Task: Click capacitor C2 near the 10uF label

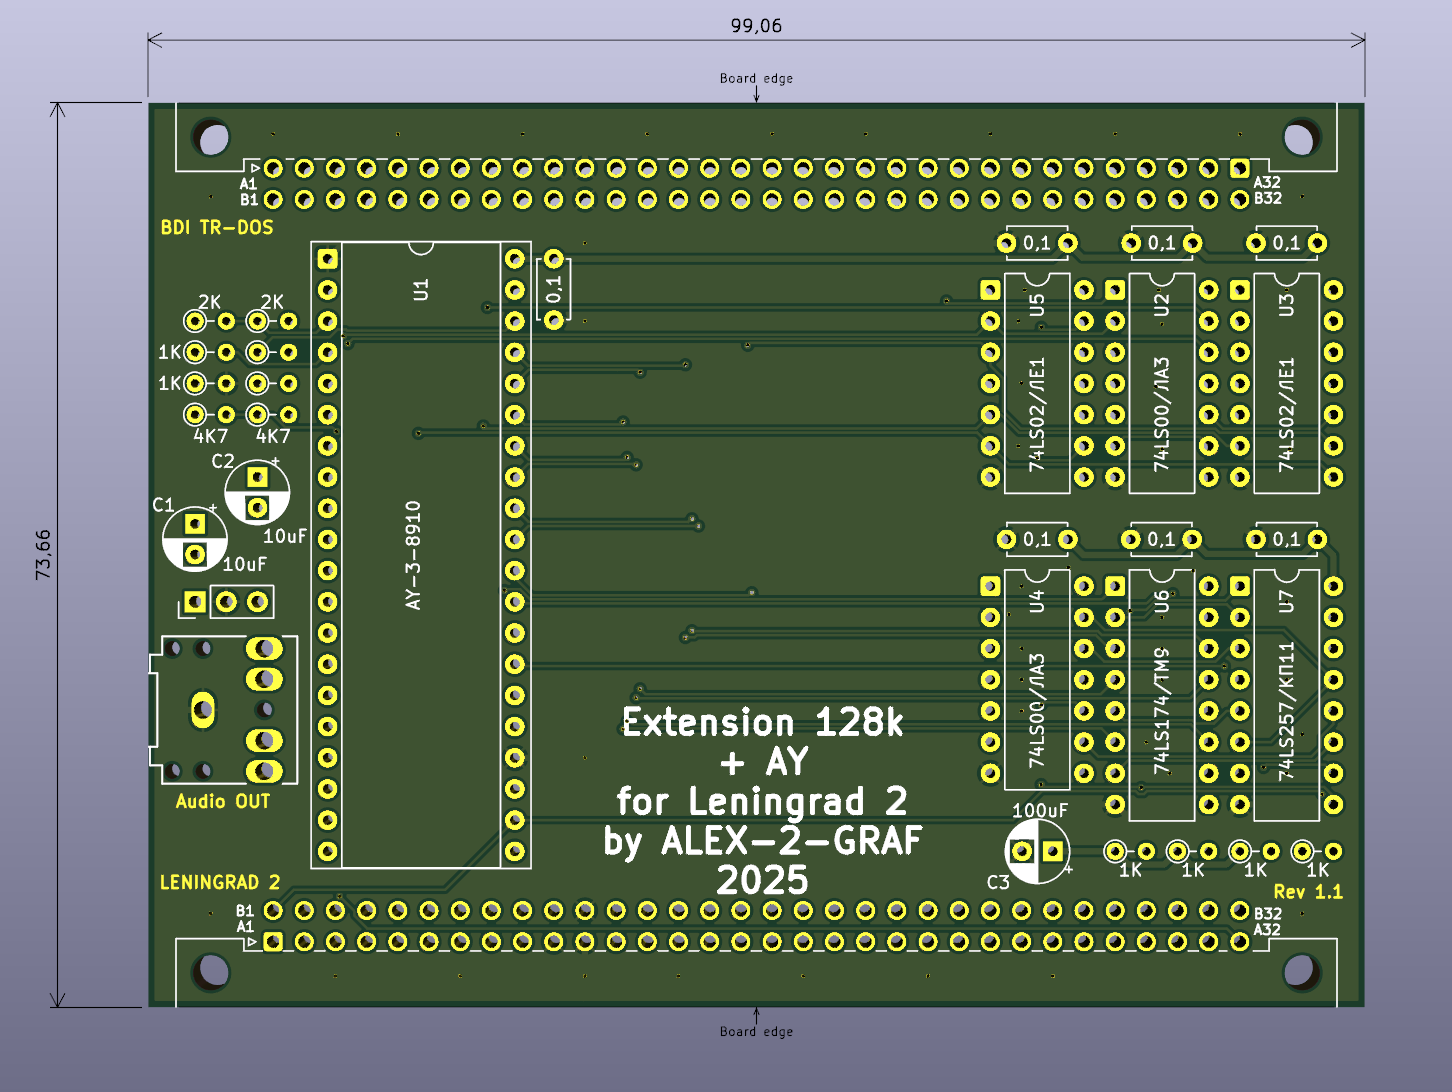Action: click(x=257, y=493)
